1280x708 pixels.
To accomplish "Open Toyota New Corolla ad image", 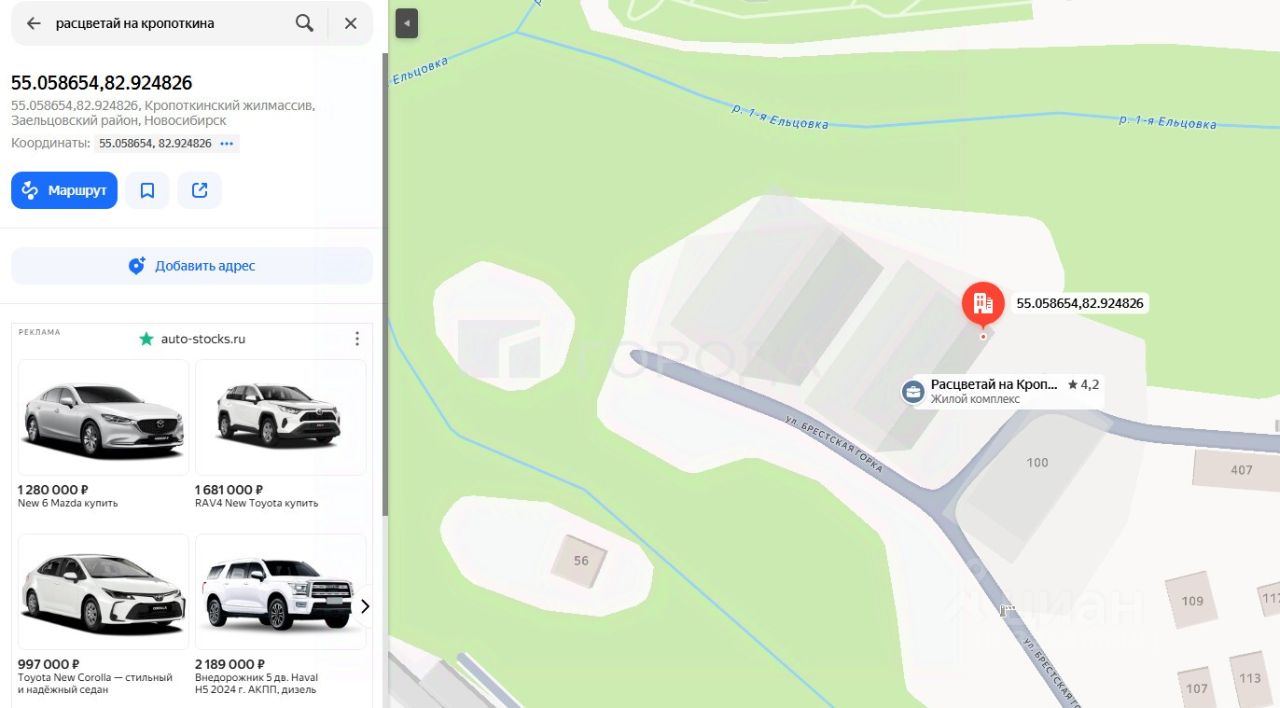I will coord(104,592).
